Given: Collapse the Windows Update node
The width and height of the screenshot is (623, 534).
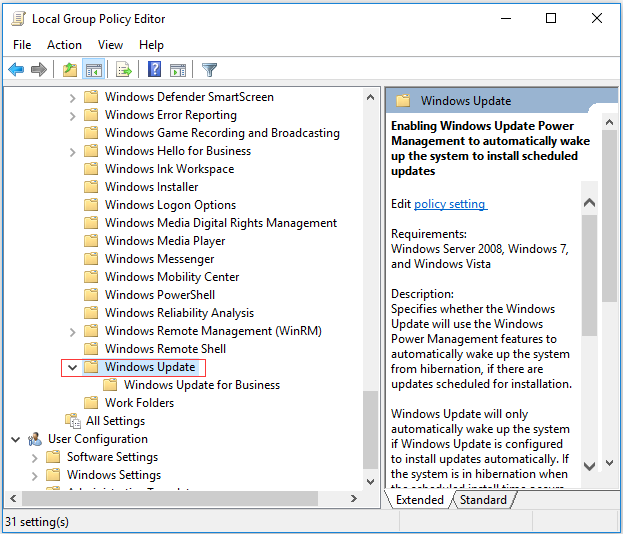Looking at the screenshot, I should click(x=72, y=367).
